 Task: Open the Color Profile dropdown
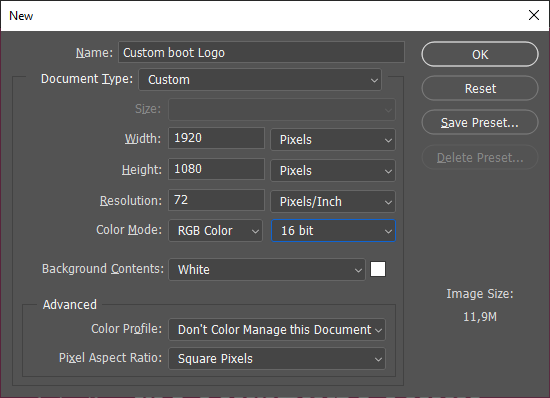[277, 330]
